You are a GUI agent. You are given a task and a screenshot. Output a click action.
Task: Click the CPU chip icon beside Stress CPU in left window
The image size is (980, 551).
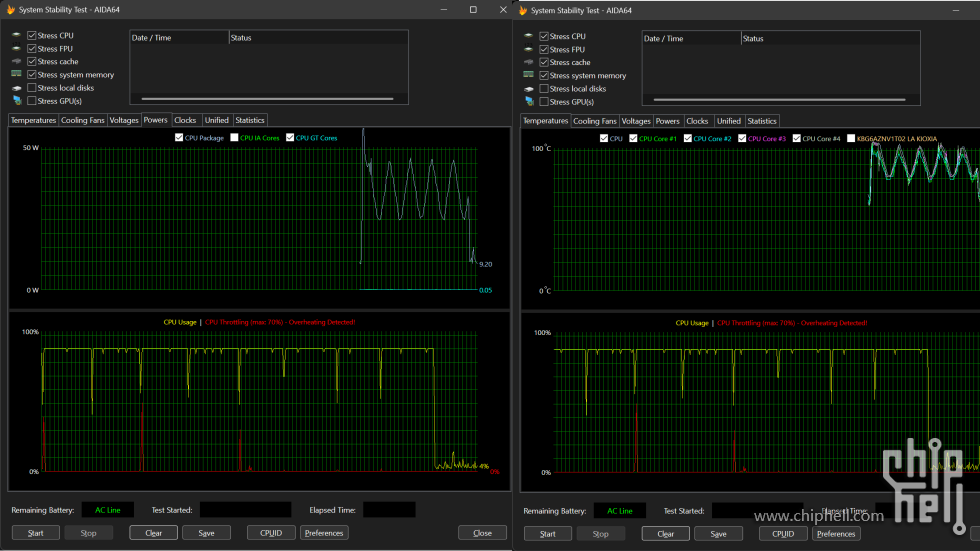[16, 35]
